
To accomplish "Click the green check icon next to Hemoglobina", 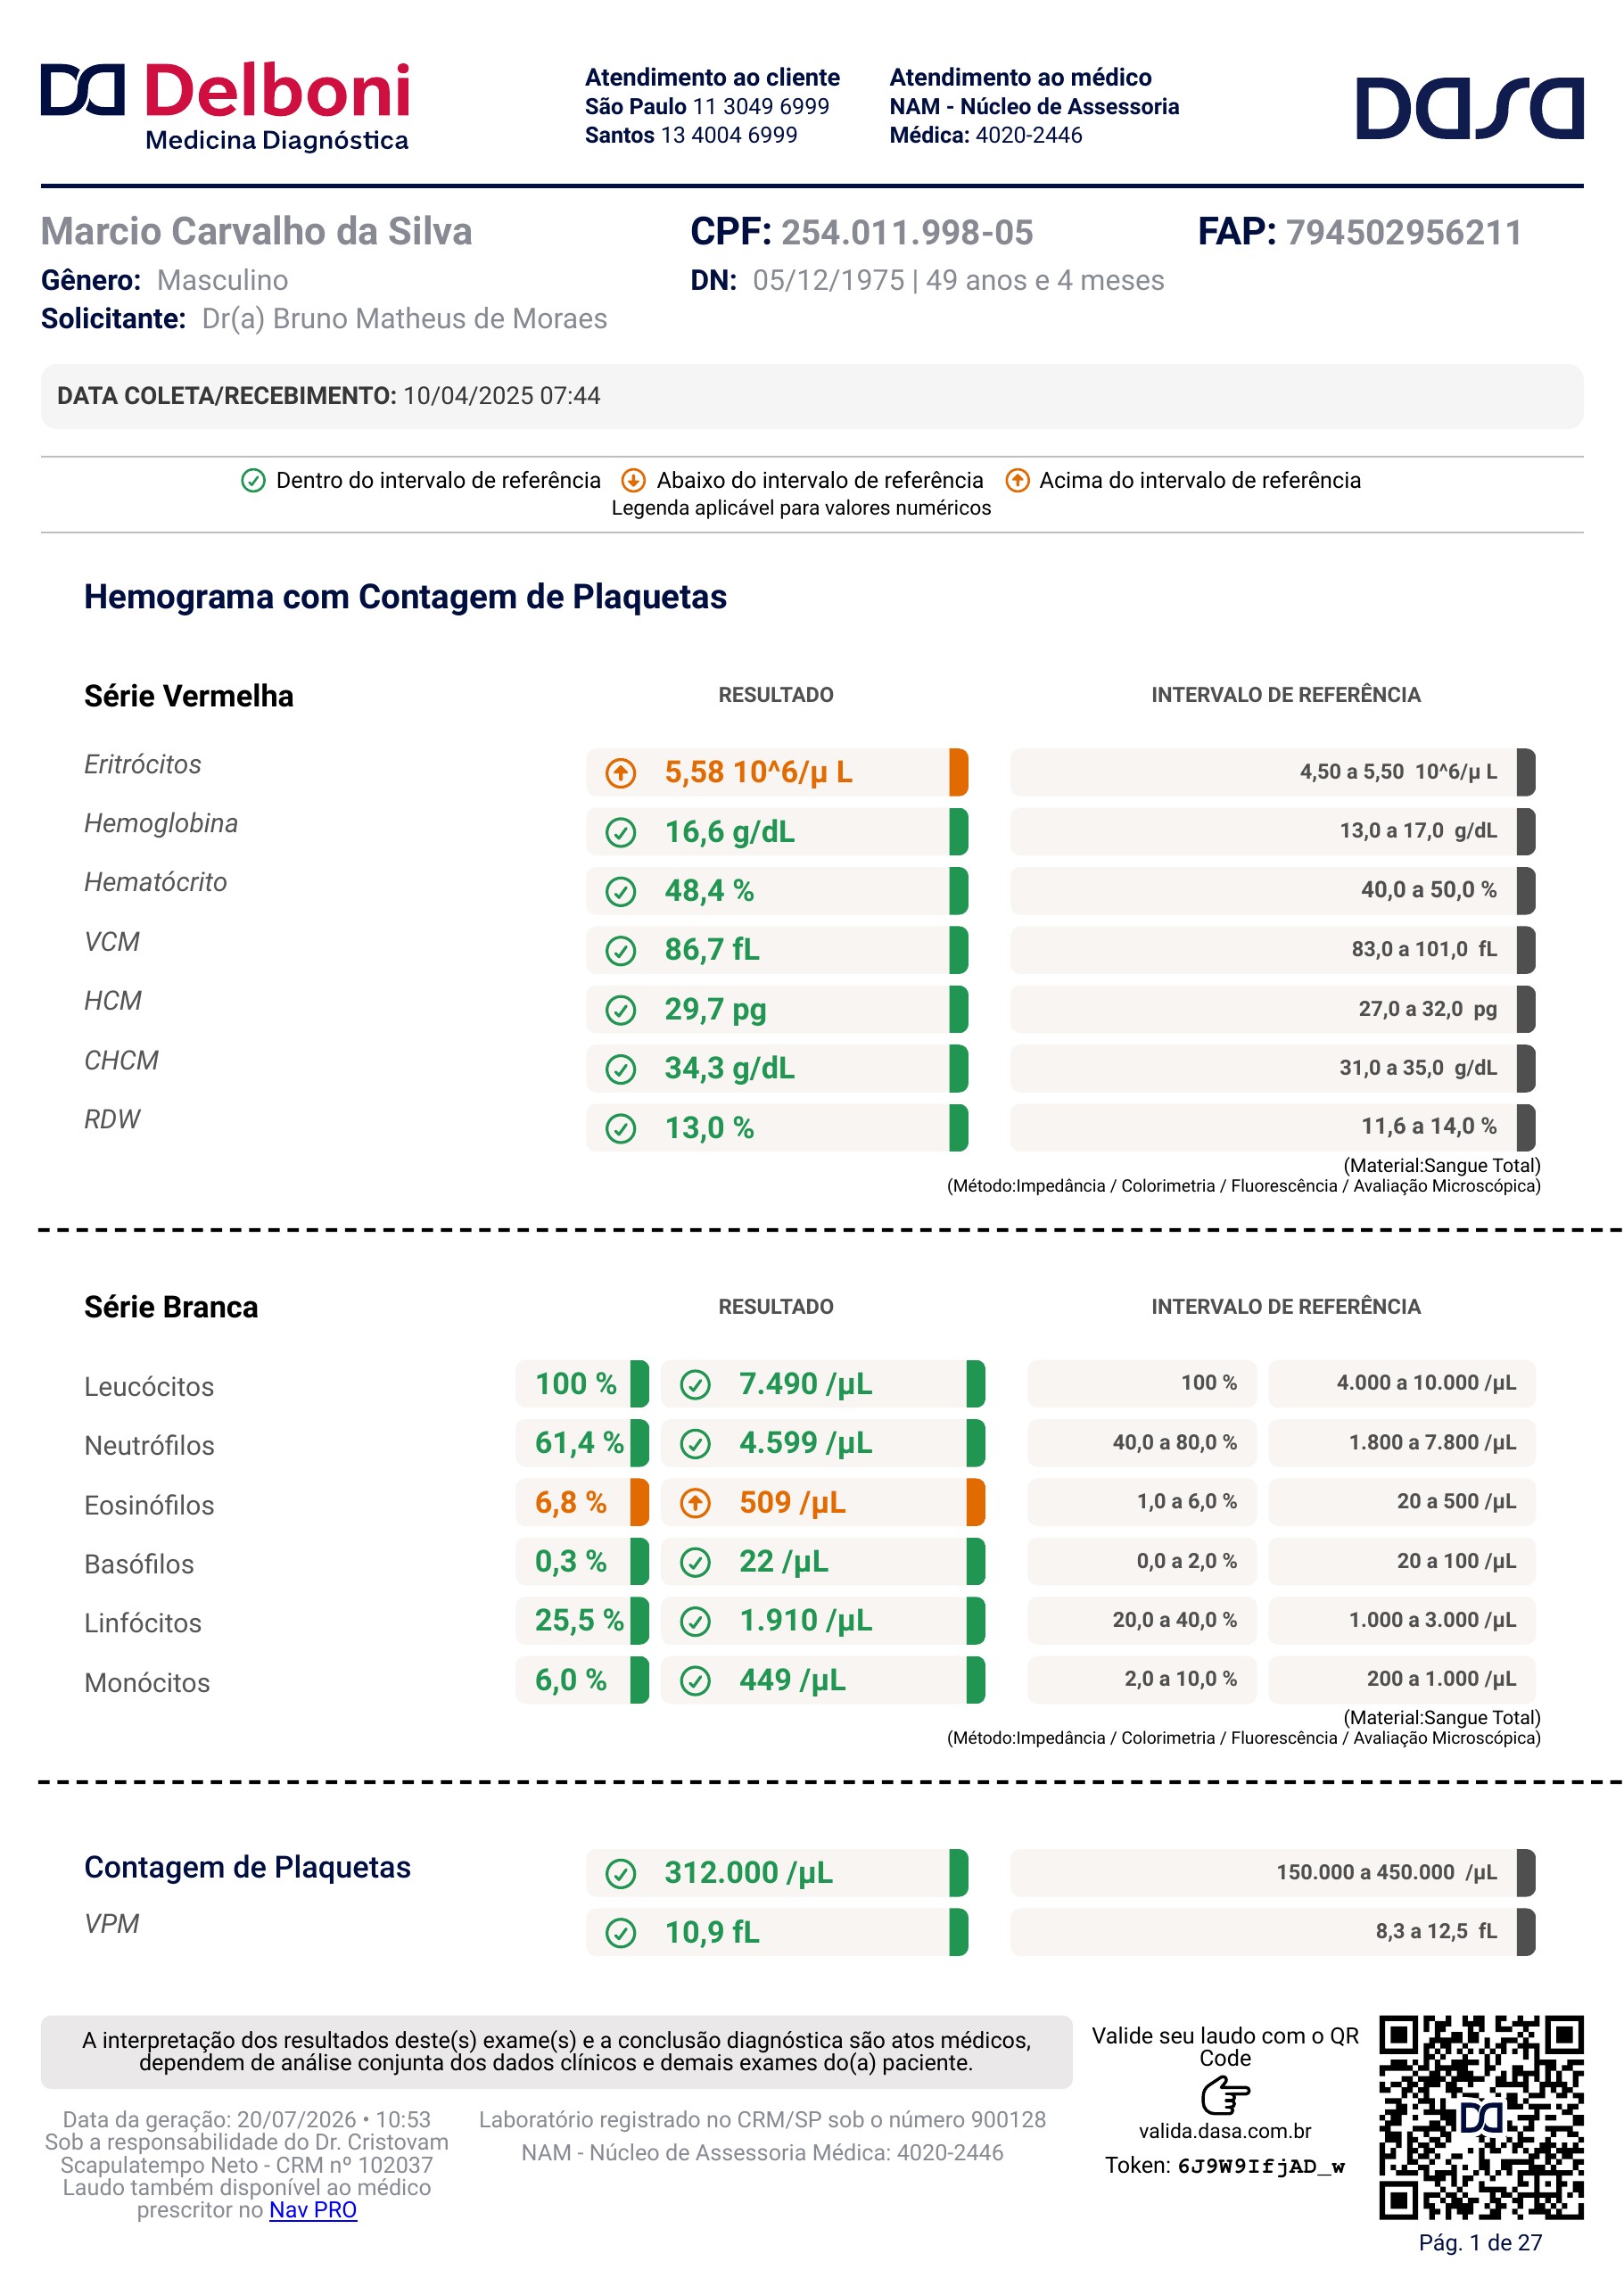I will click(621, 832).
